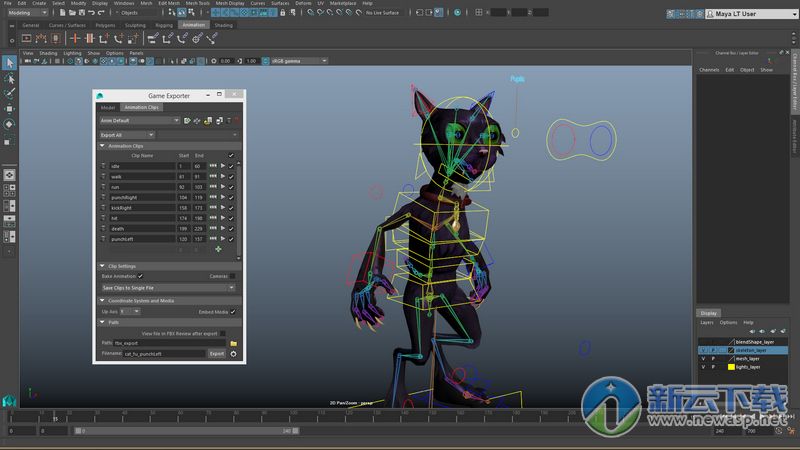
Task: Choose the Lasso Select tool
Action: pyautogui.click(x=9, y=79)
